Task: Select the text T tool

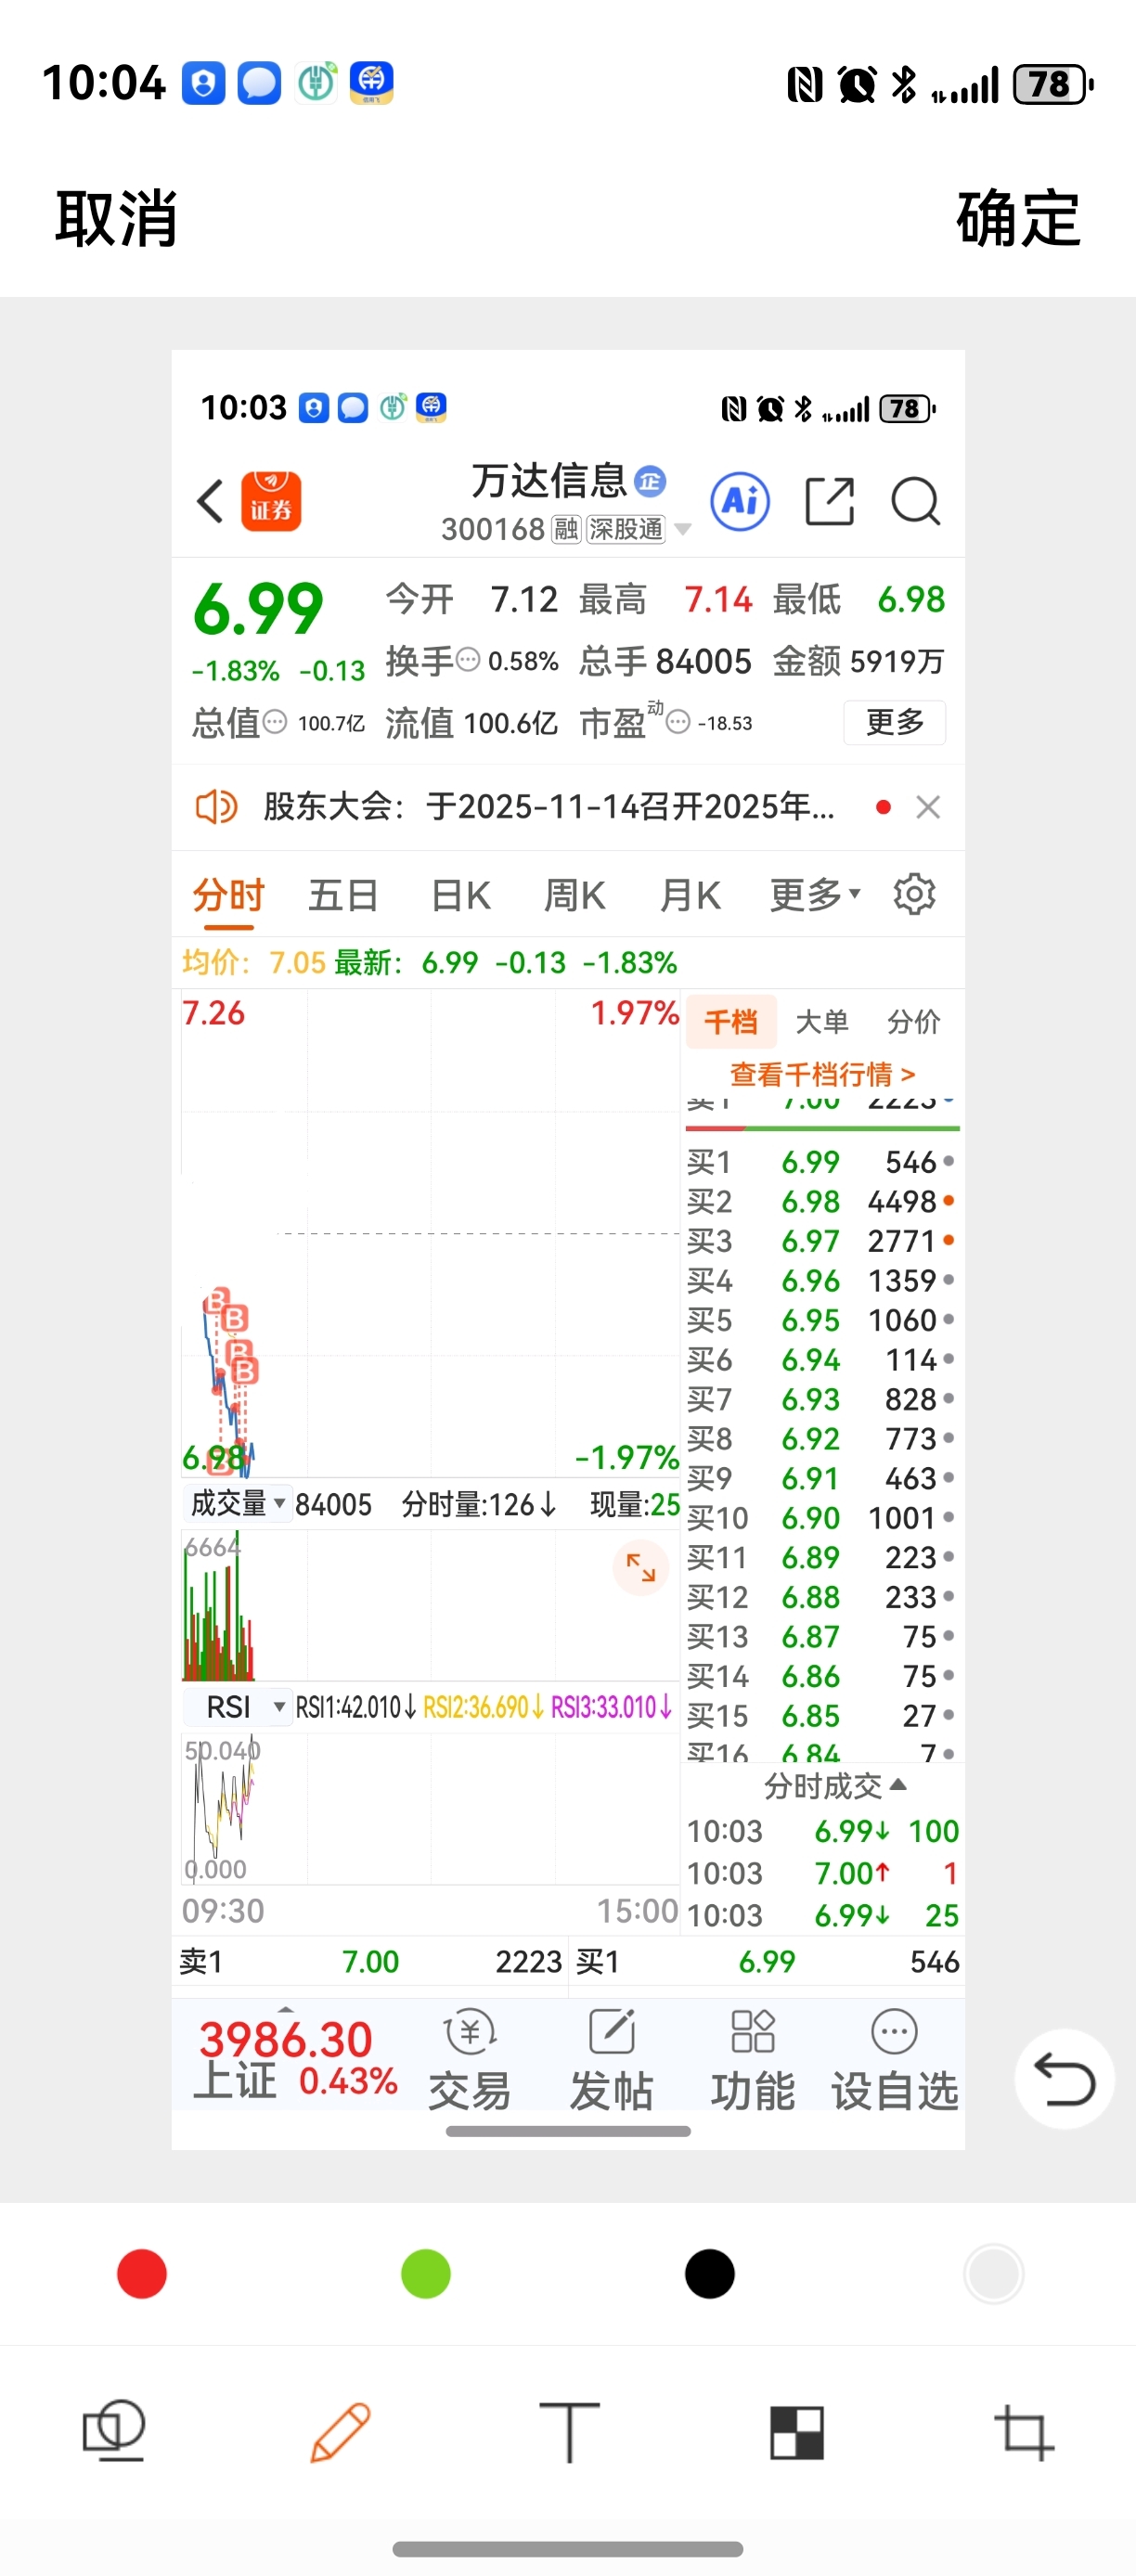Action: [569, 2431]
